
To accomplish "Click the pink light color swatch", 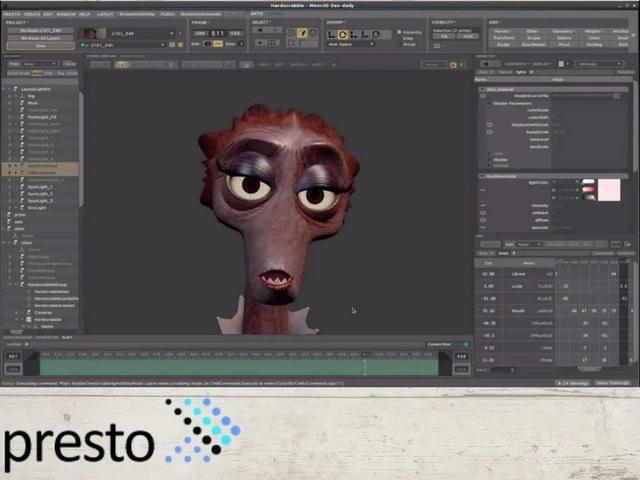I will (609, 190).
